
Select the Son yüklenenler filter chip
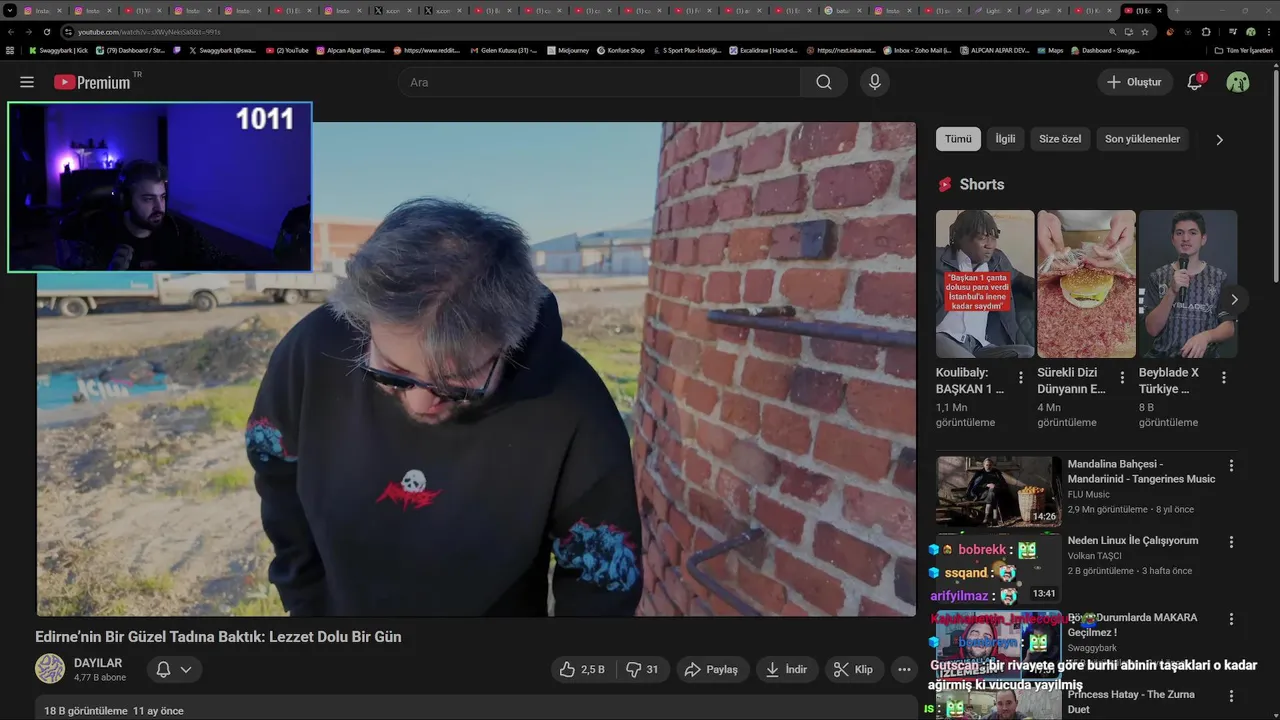1142,139
